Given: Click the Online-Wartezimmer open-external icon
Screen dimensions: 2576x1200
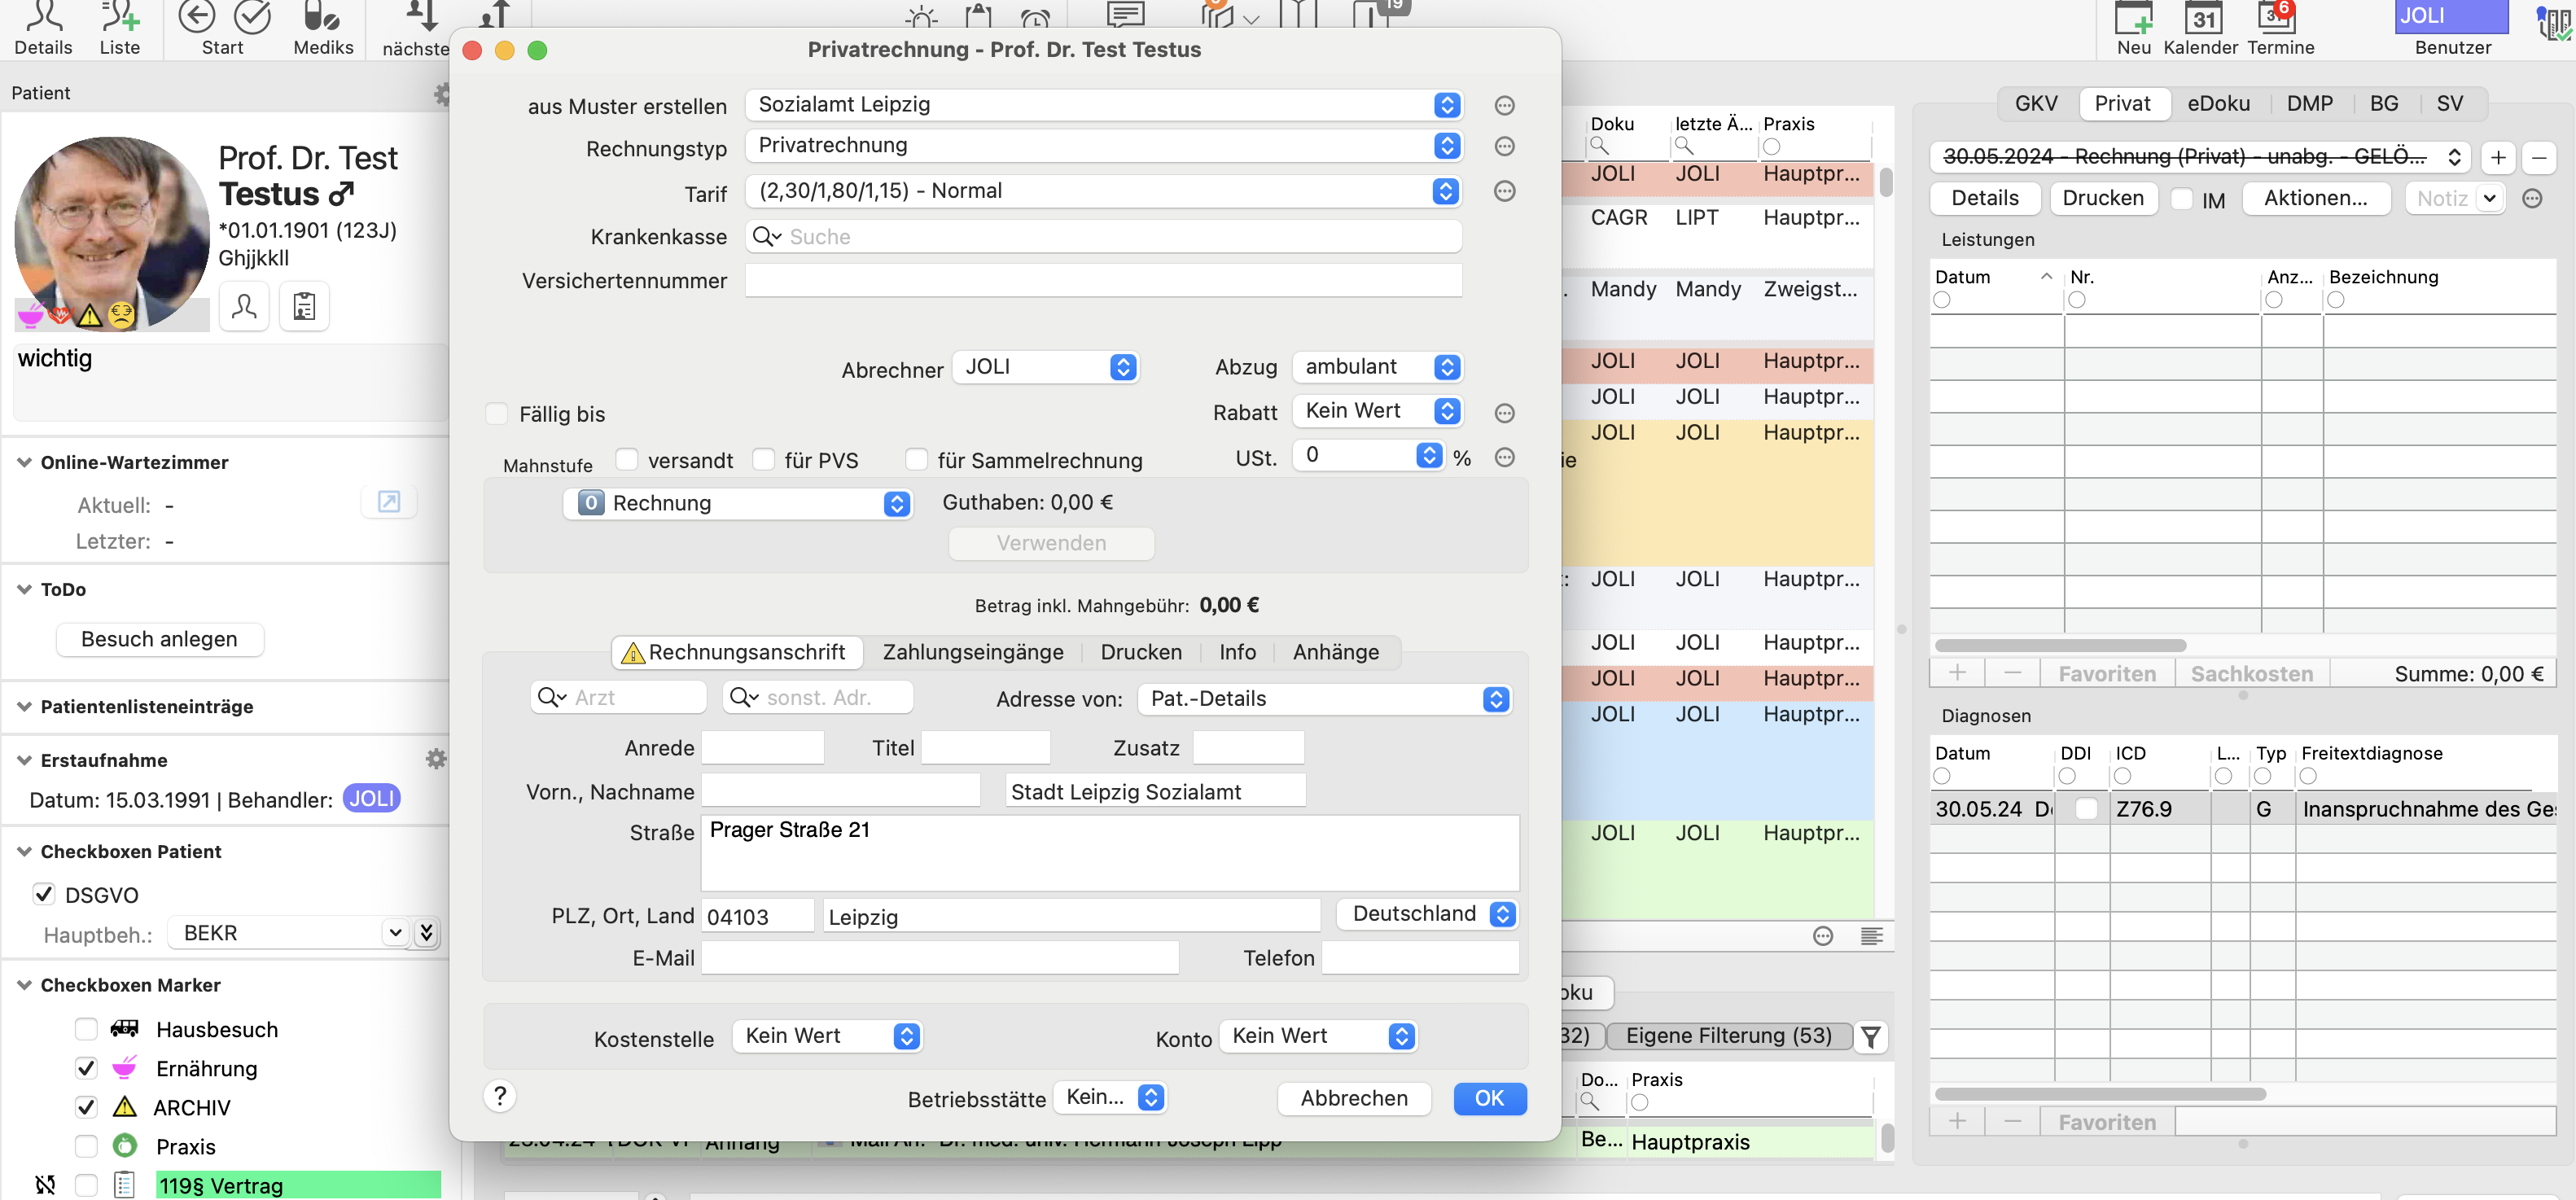Looking at the screenshot, I should click(388, 502).
